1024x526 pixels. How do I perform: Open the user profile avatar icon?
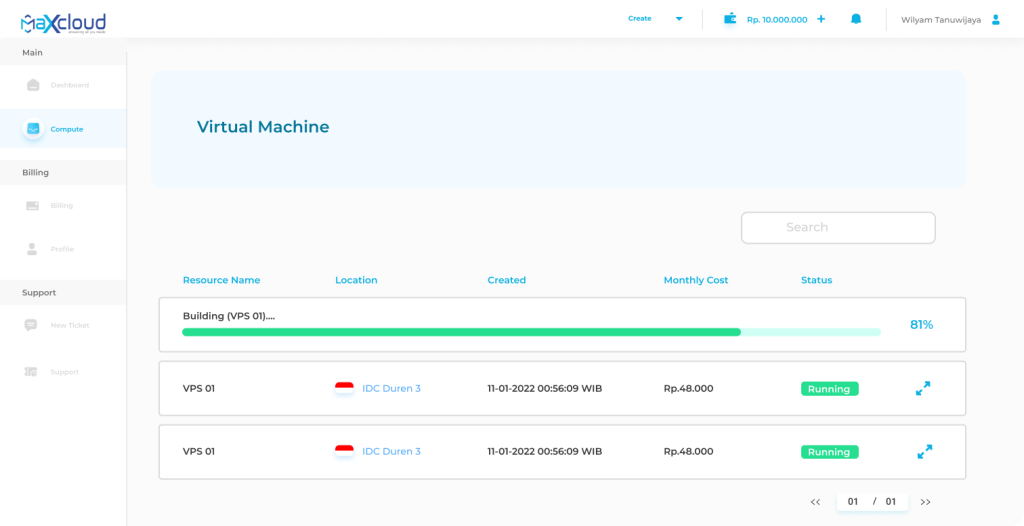[995, 19]
